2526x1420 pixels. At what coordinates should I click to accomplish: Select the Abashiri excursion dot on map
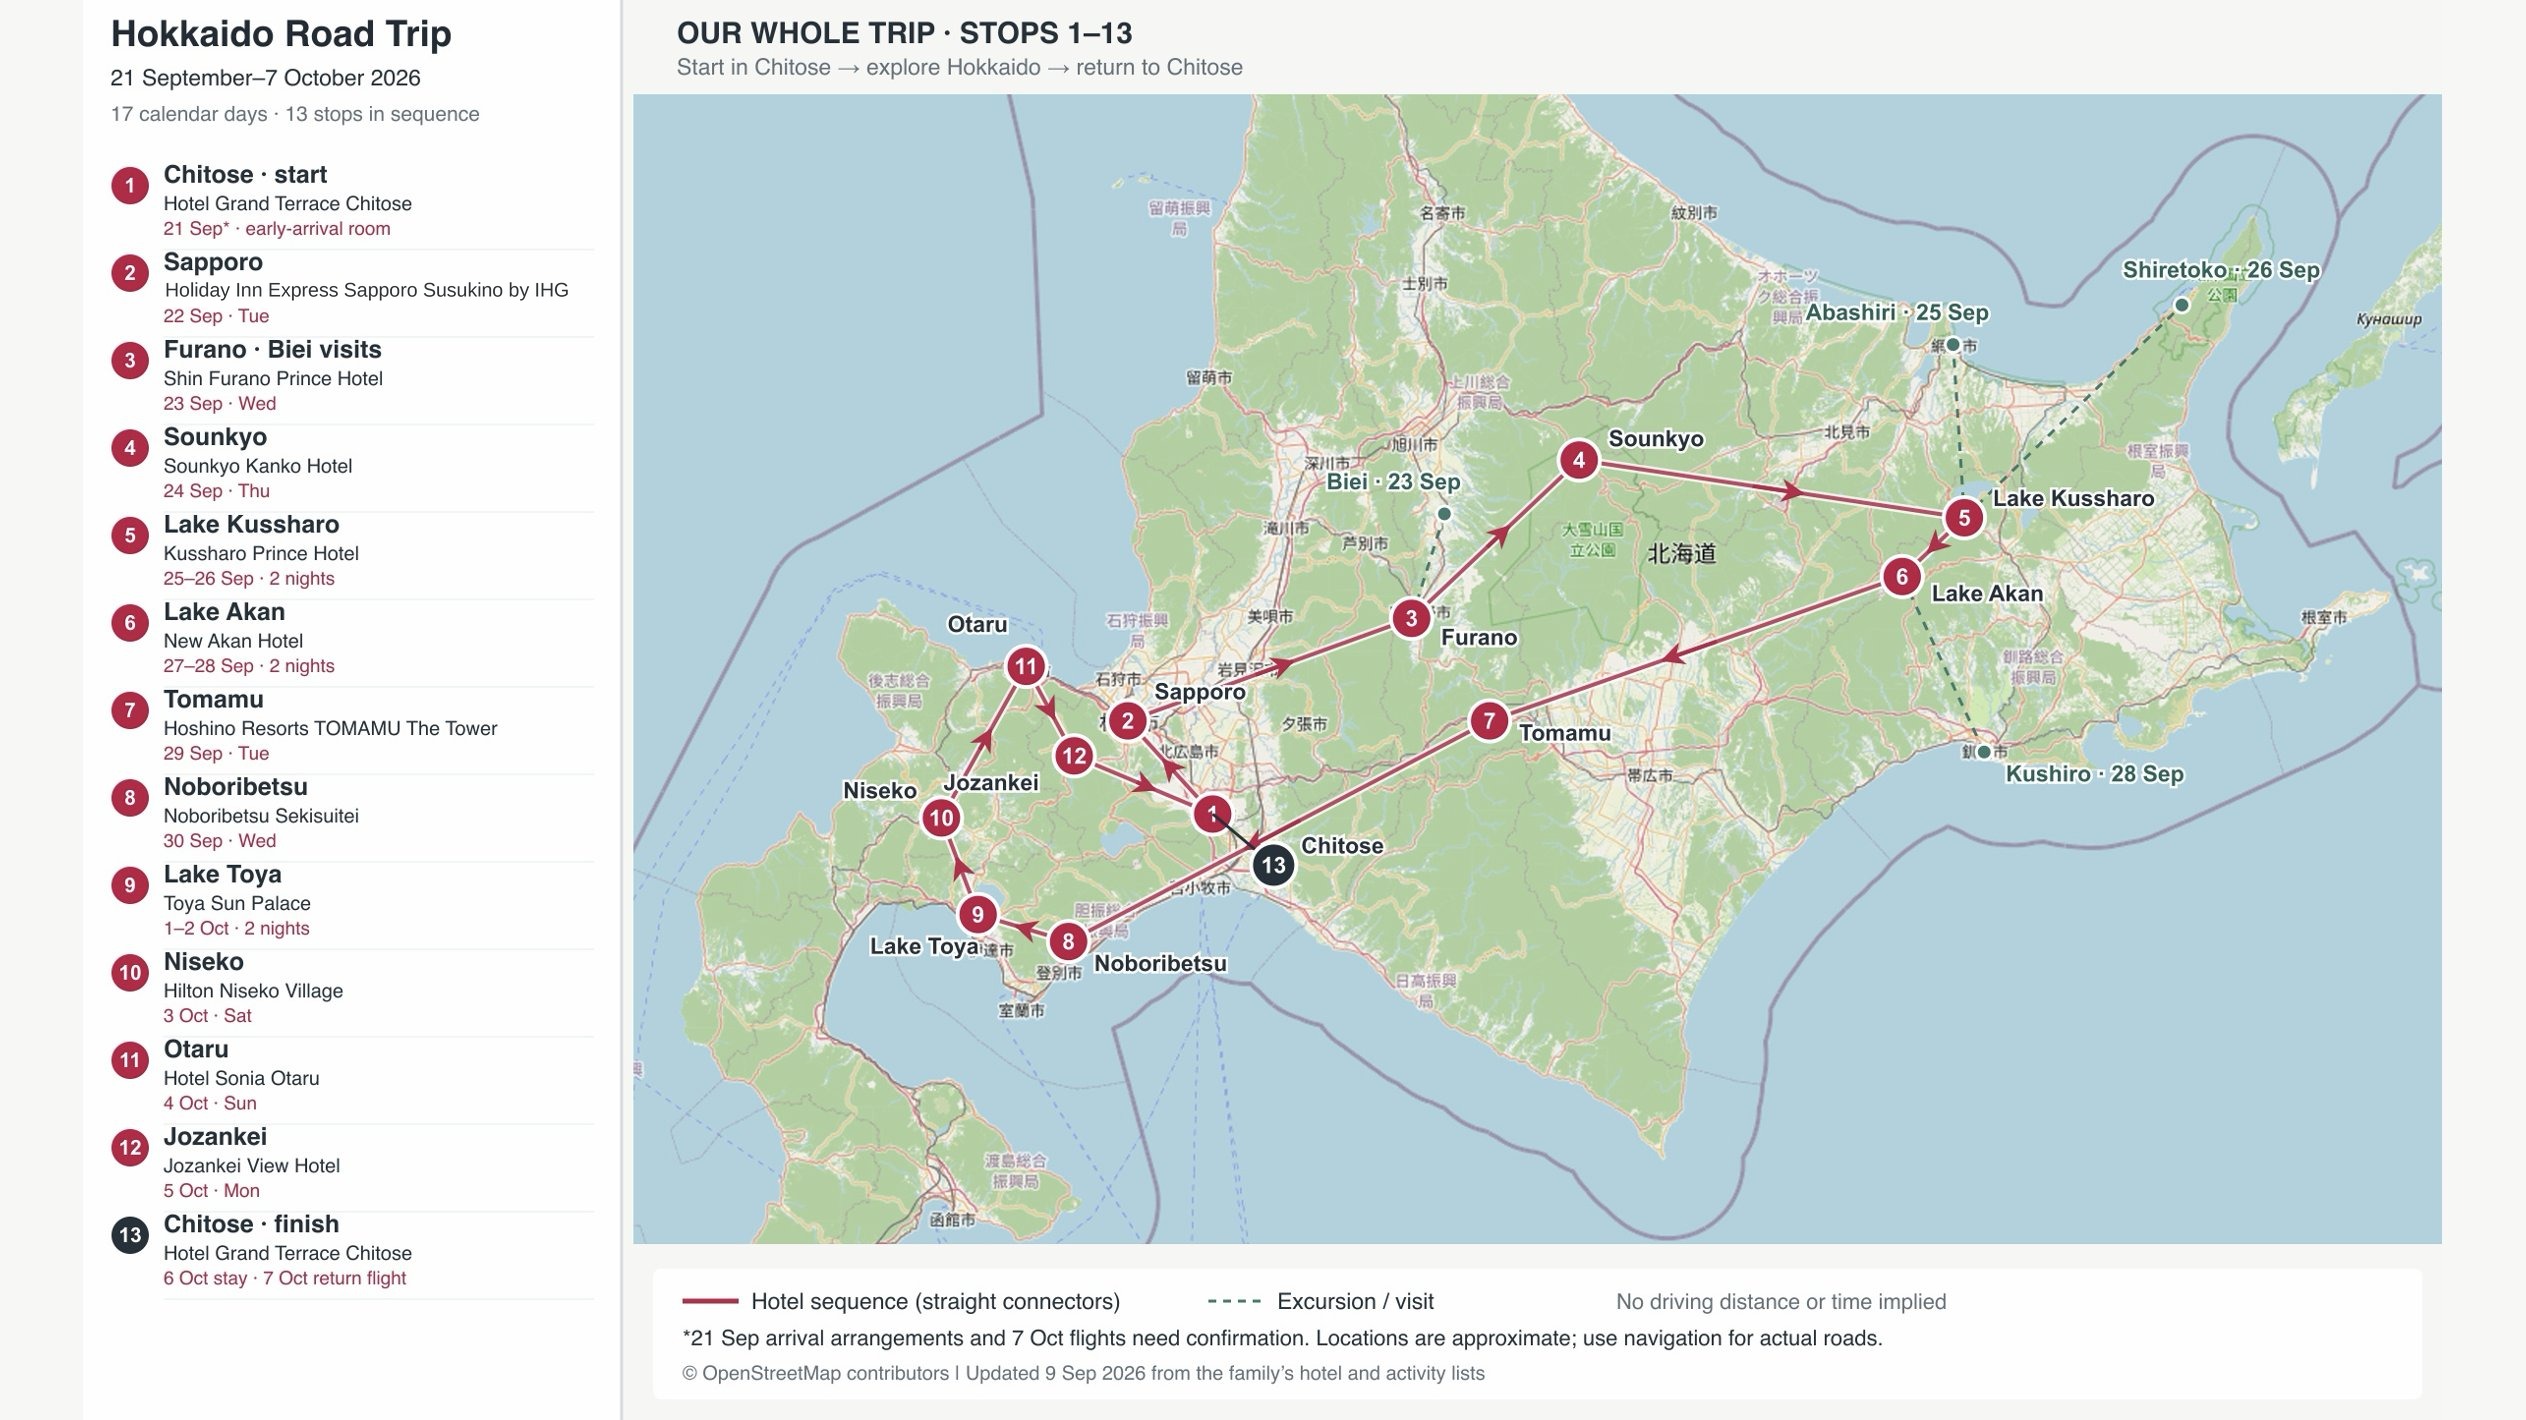click(x=1952, y=345)
